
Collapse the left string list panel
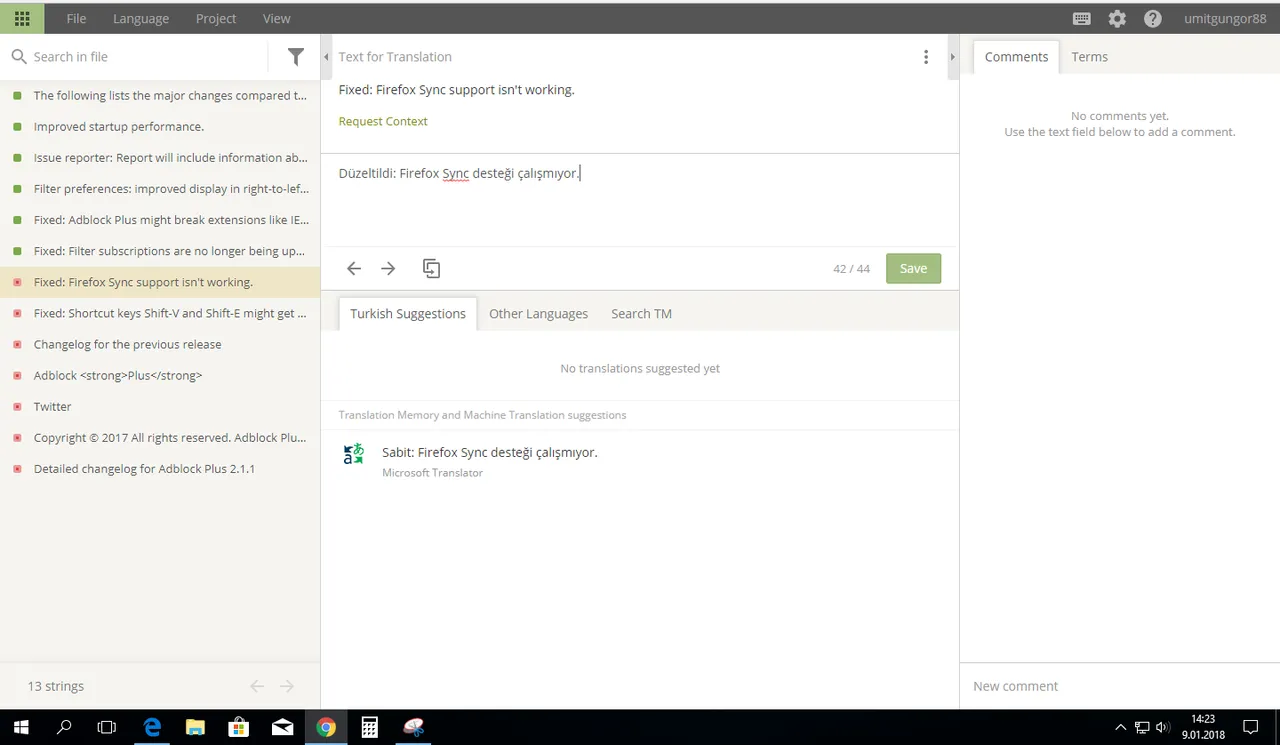coord(326,57)
